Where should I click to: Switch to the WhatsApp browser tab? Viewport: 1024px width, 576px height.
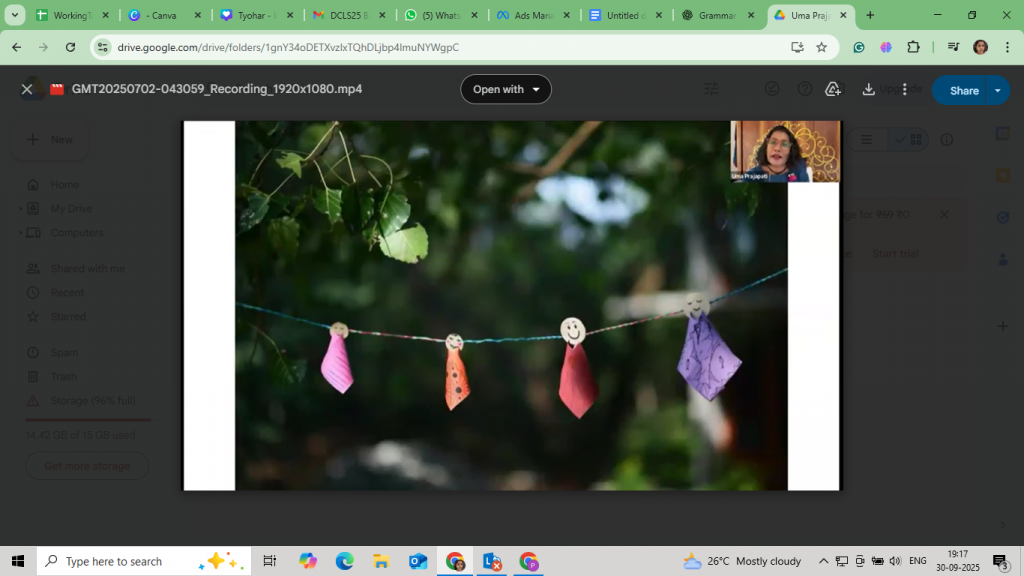(x=440, y=16)
